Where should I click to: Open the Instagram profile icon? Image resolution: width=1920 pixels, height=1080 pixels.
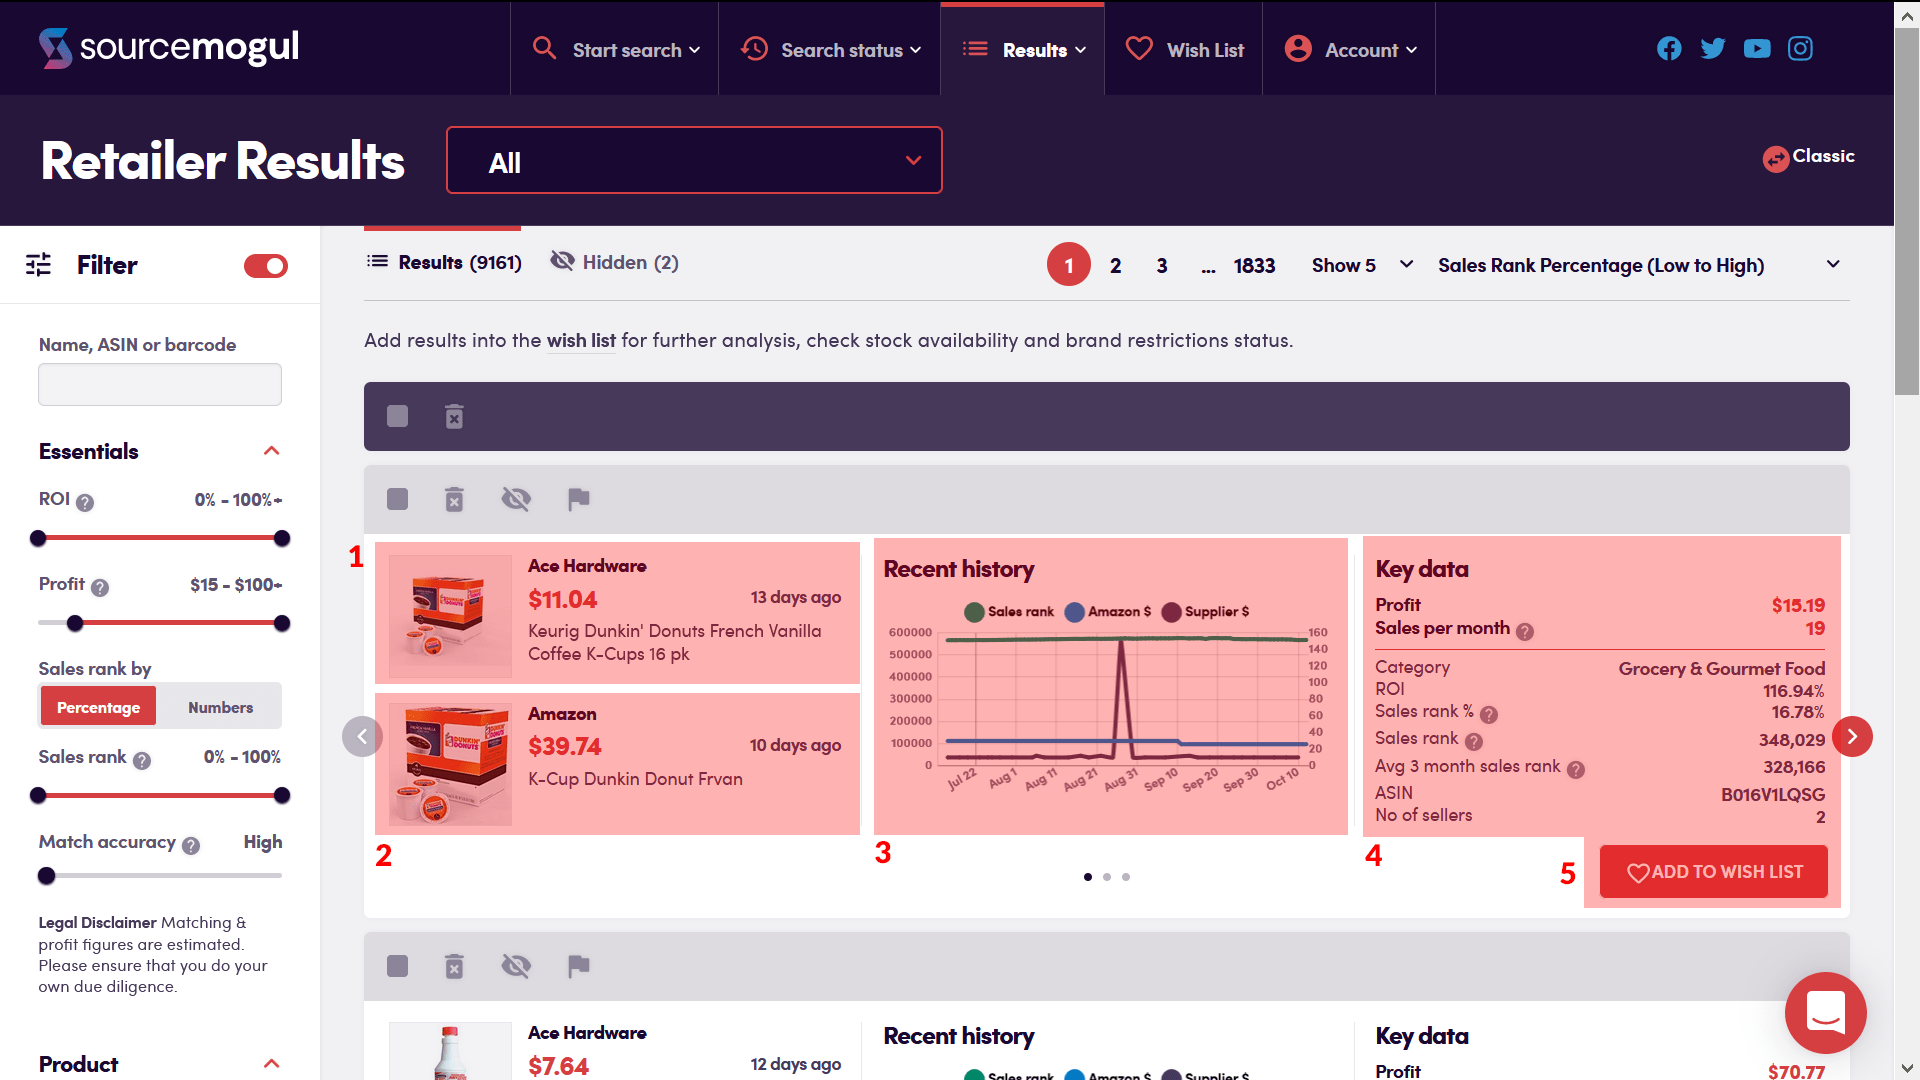pos(1801,49)
